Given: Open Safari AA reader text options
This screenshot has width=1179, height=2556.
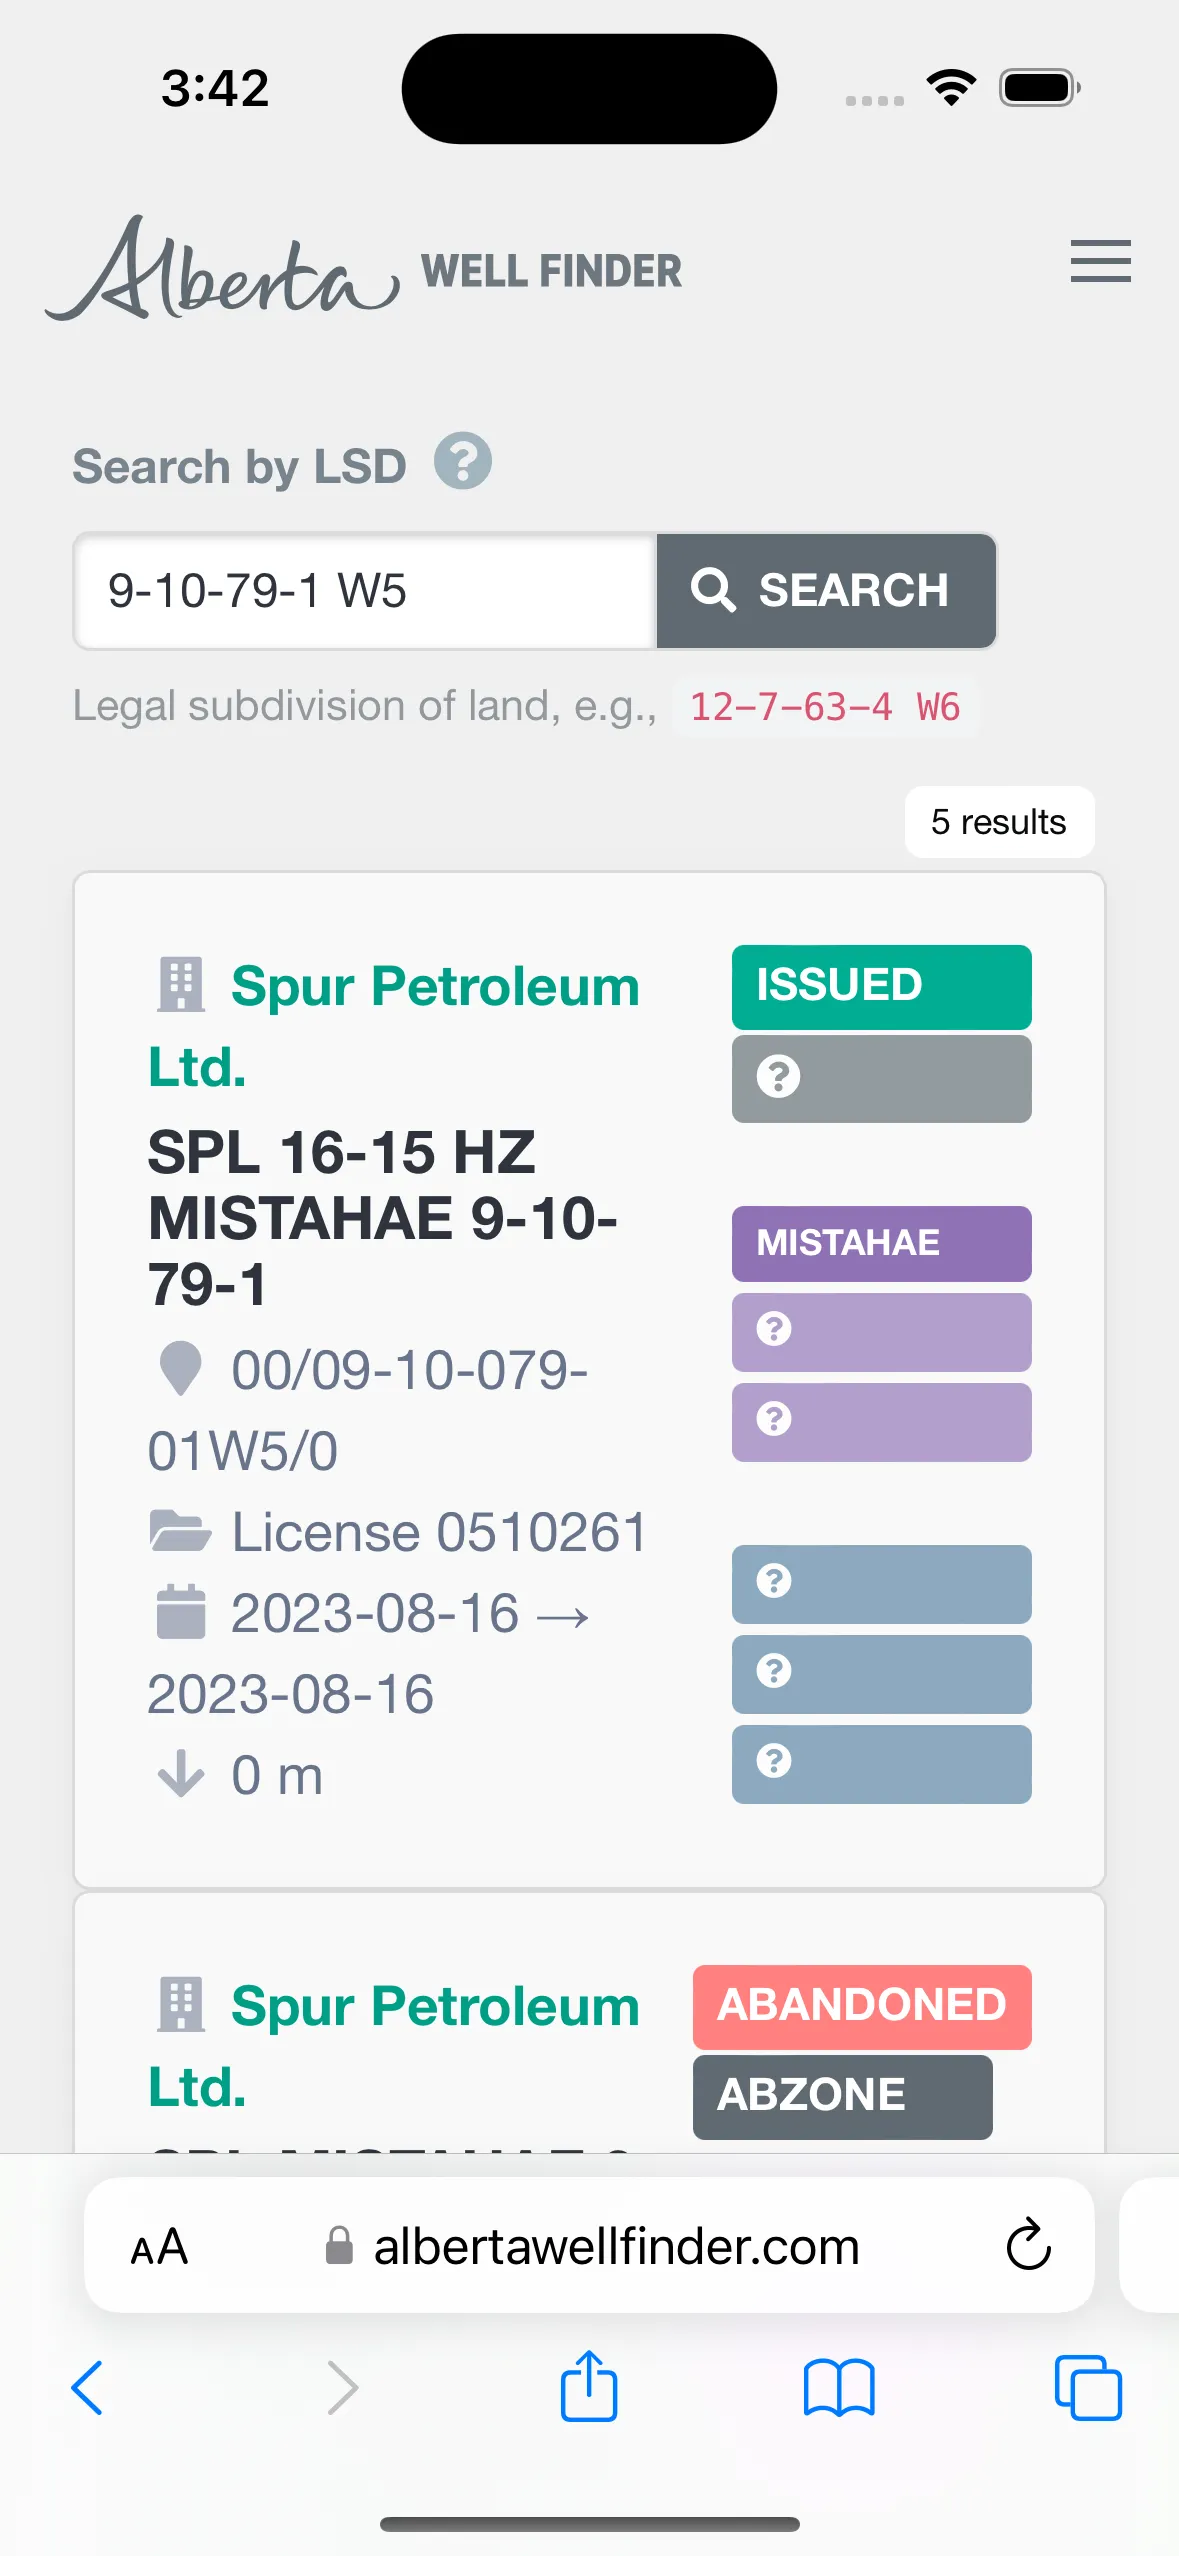Looking at the screenshot, I should (160, 2247).
